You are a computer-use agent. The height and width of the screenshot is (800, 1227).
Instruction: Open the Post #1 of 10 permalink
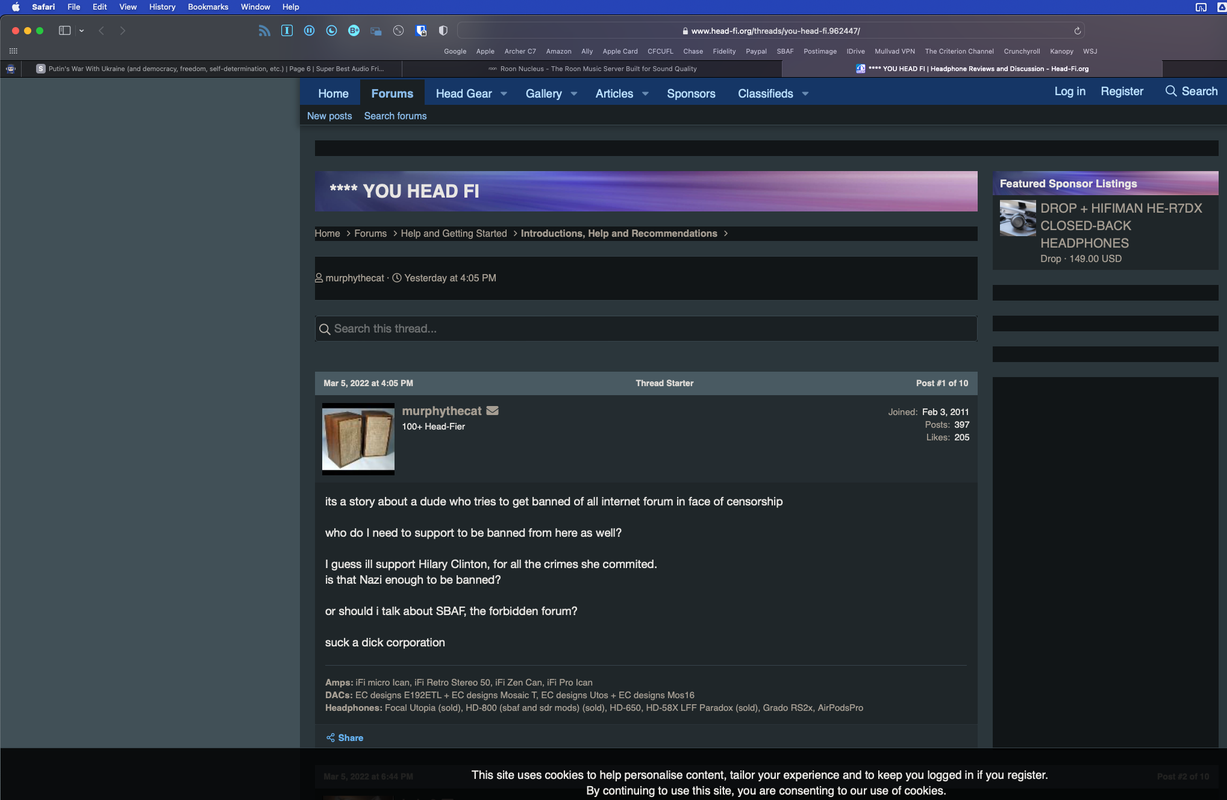coord(942,383)
